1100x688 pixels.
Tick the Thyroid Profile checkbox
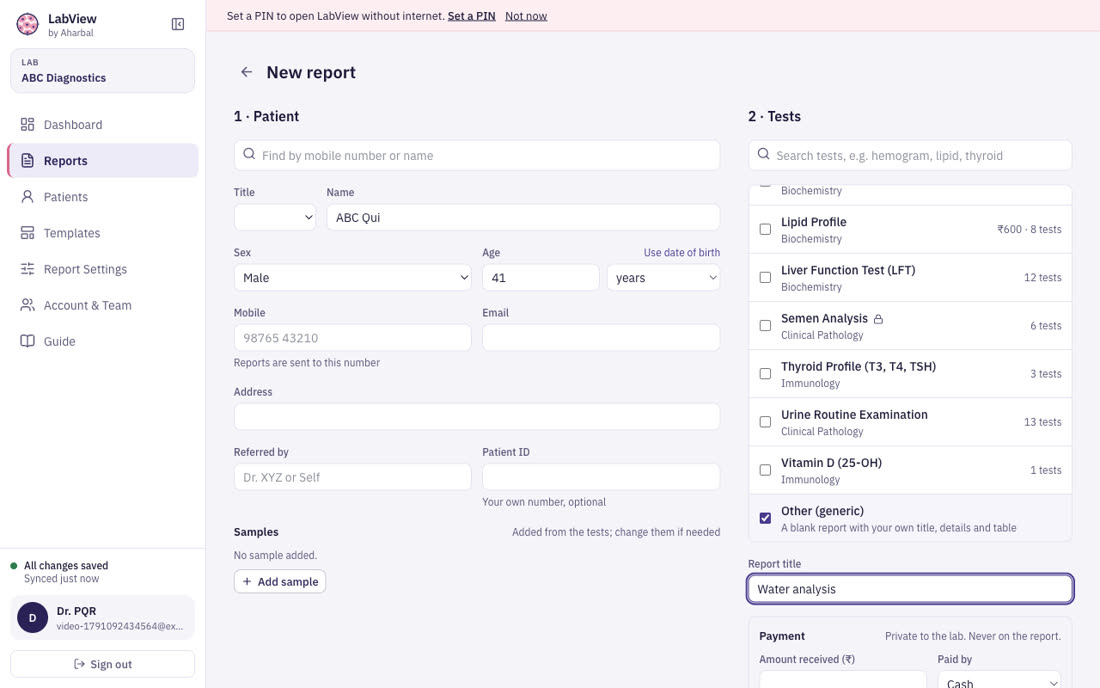pos(765,374)
